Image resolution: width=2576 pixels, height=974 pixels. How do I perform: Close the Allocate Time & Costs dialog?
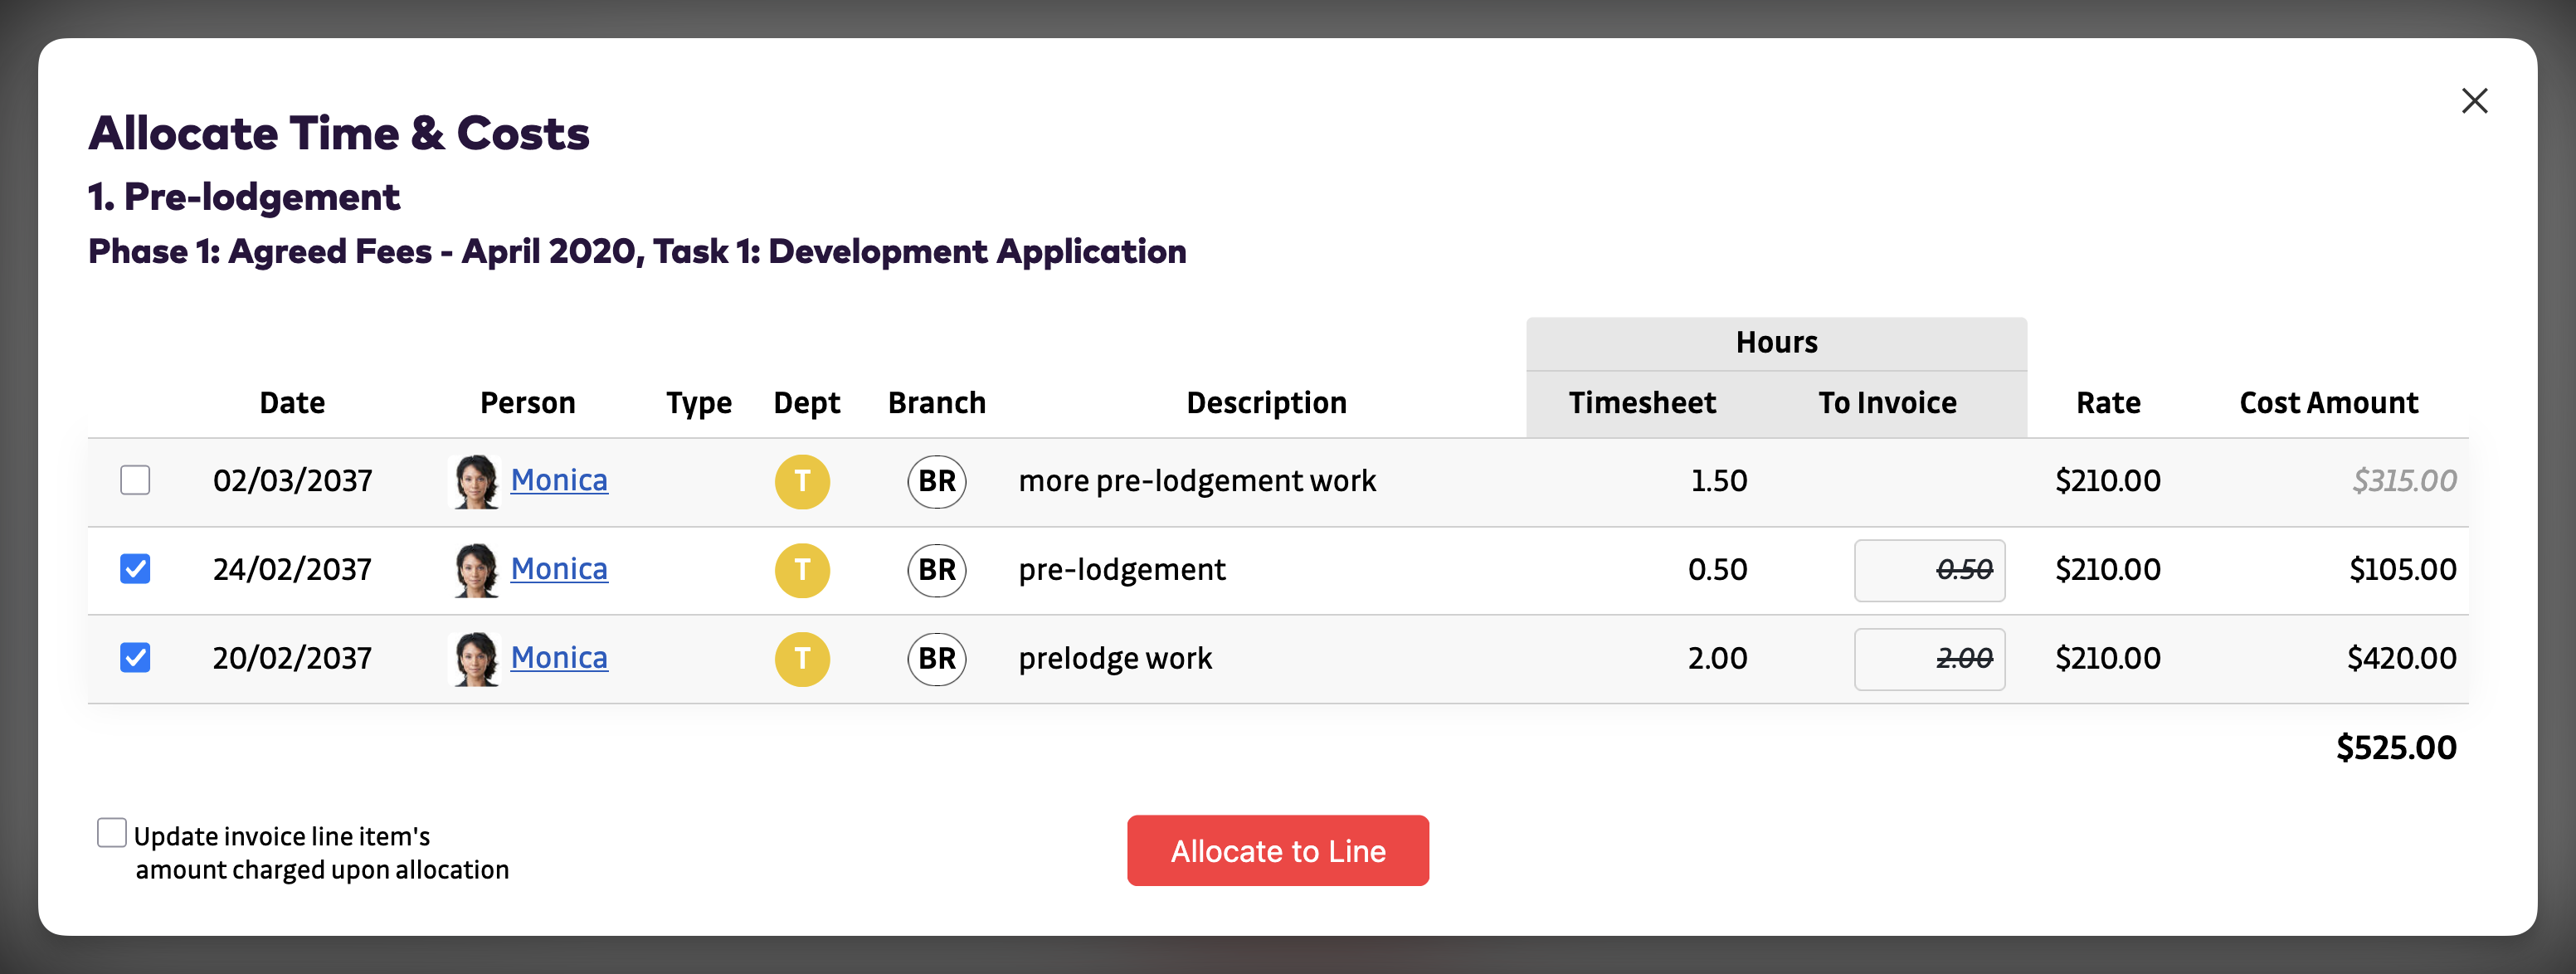click(2474, 101)
